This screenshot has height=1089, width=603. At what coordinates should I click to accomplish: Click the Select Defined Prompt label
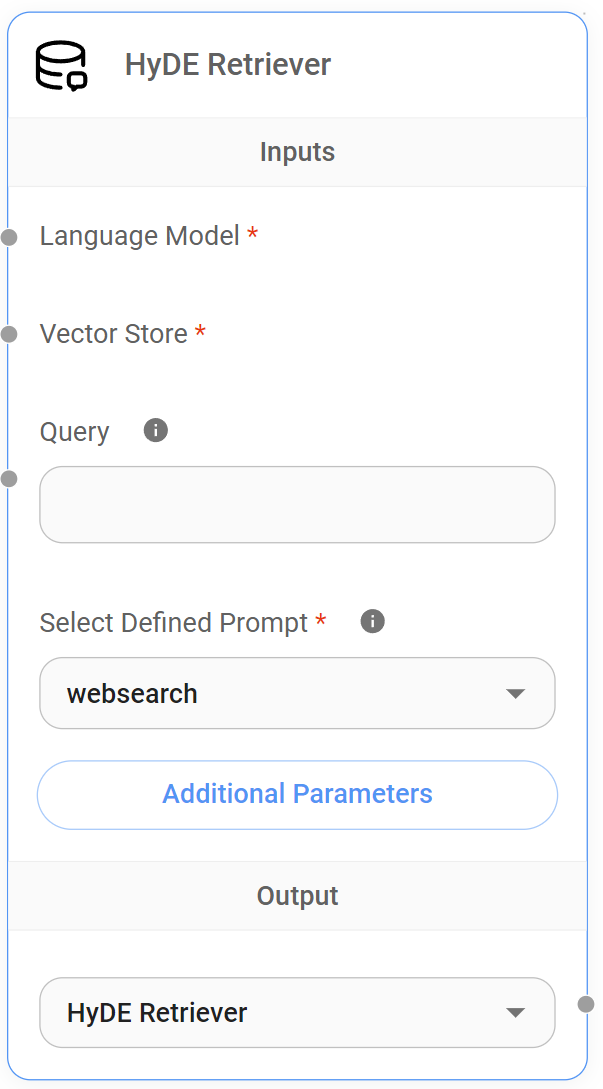(174, 623)
